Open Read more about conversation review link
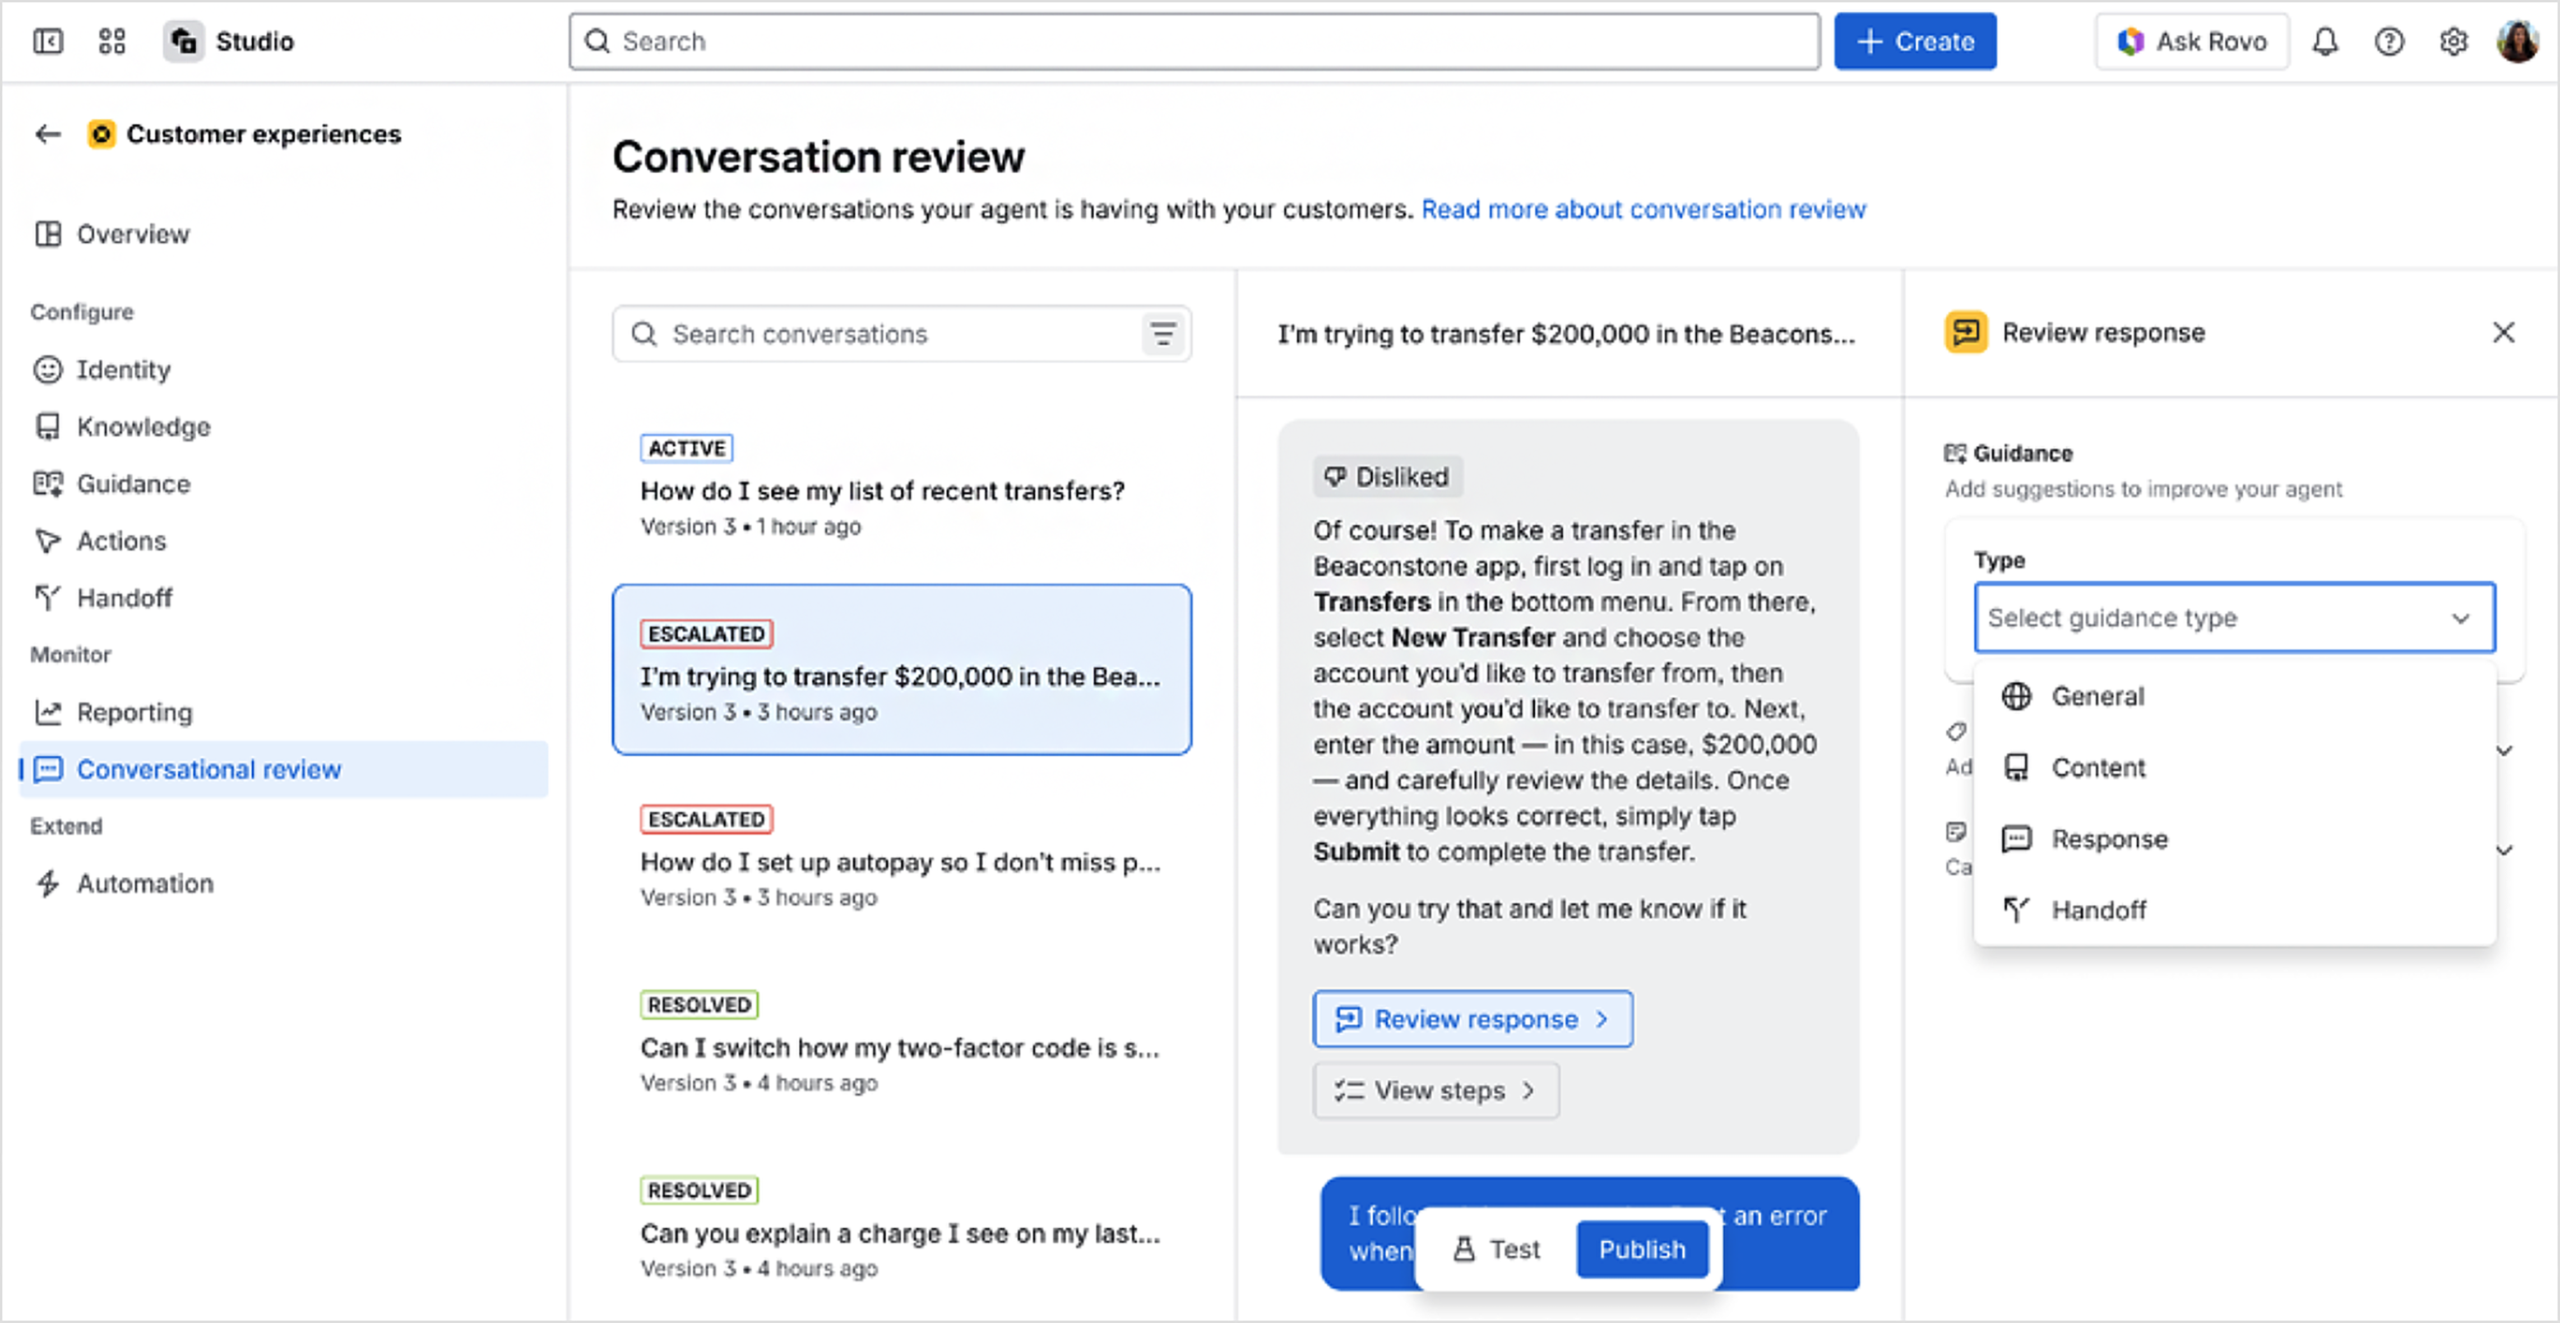Screen dimensions: 2560x1323 [x=1643, y=209]
